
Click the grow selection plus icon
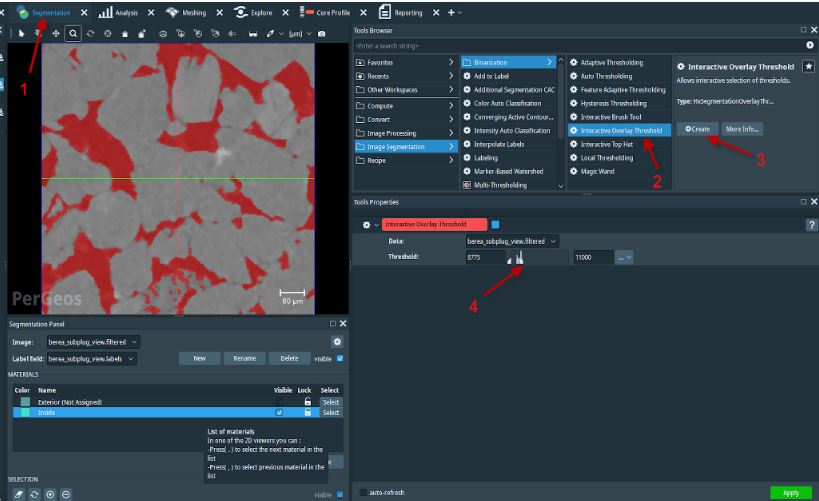pyautogui.click(x=50, y=494)
